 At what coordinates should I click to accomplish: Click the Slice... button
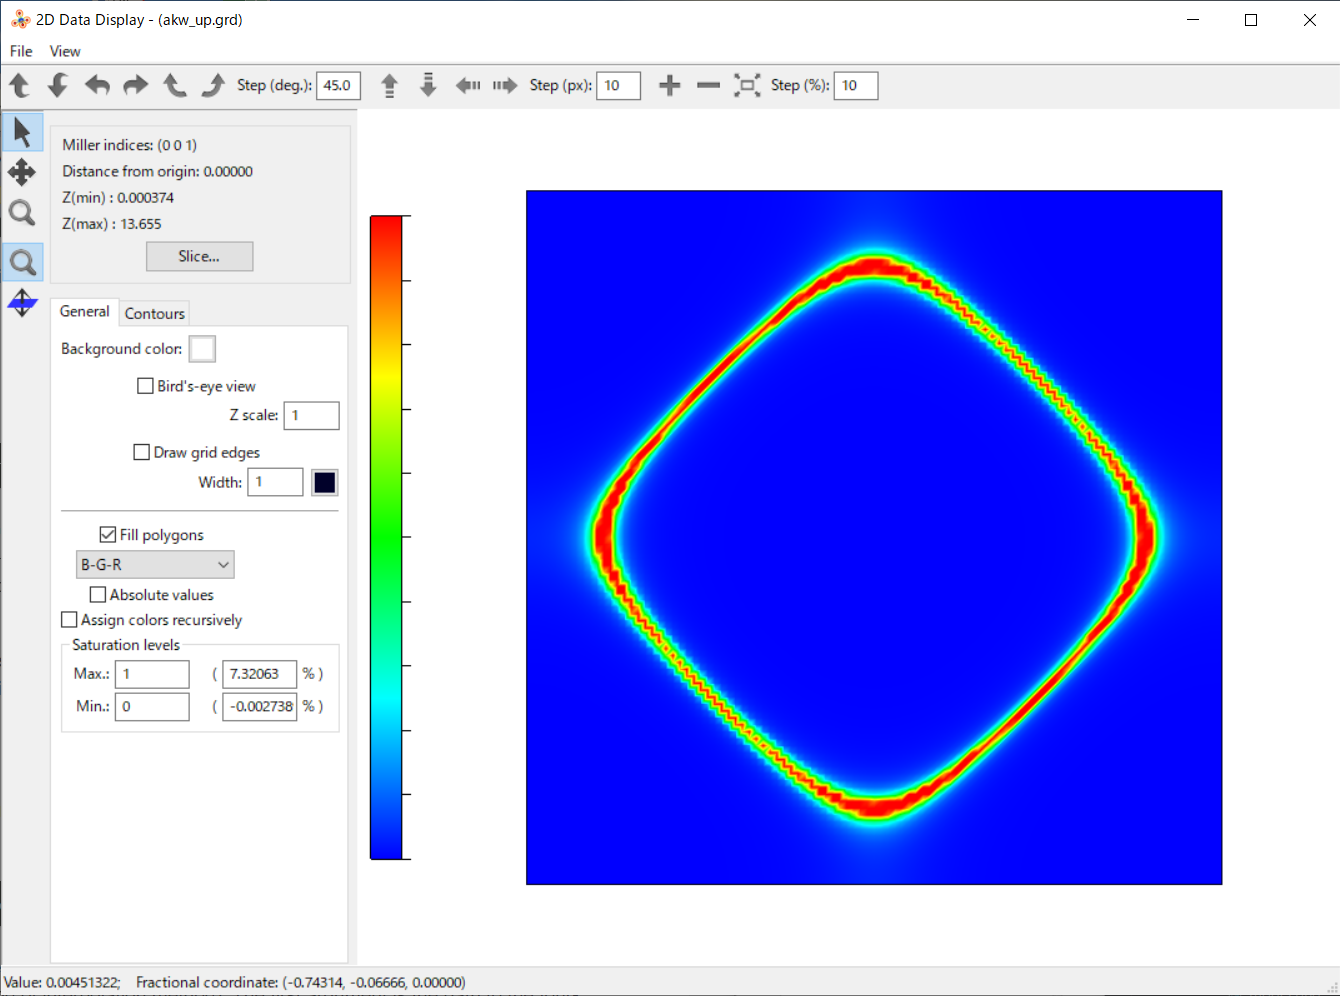point(199,257)
